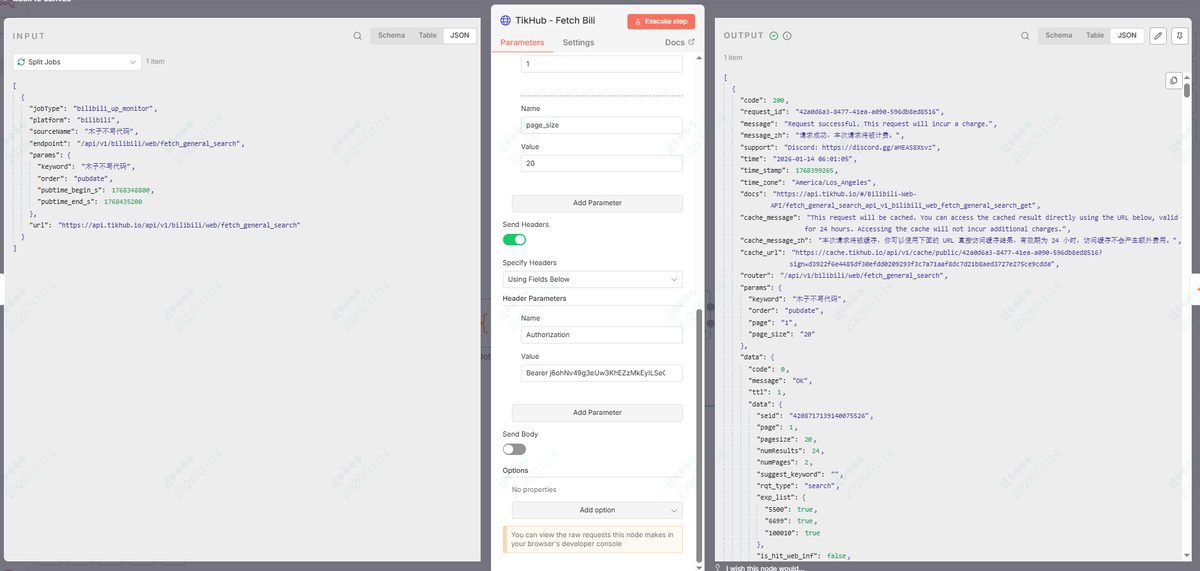Click the "jobType" key in input JSON
This screenshot has height=571, width=1200.
click(46, 107)
